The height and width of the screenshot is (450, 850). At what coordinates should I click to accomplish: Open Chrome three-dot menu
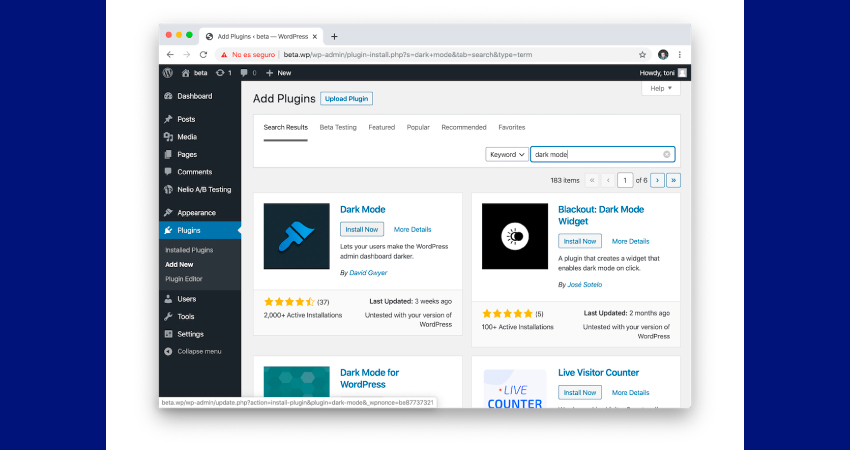tap(680, 55)
